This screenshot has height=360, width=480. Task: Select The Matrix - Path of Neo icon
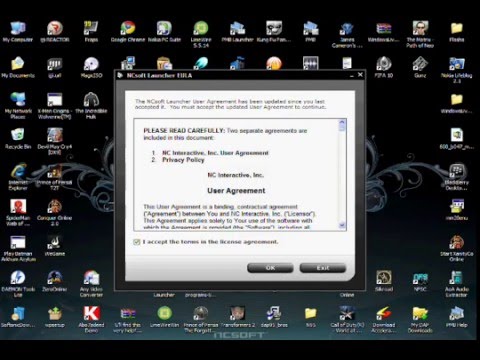(420, 34)
